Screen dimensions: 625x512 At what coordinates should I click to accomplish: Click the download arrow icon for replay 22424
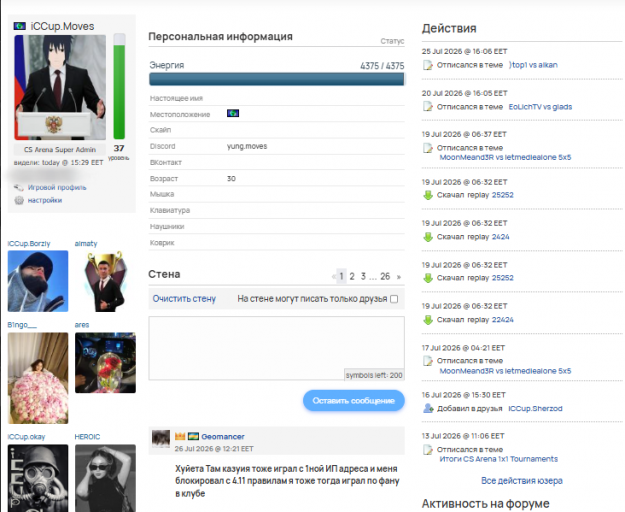coord(428,320)
